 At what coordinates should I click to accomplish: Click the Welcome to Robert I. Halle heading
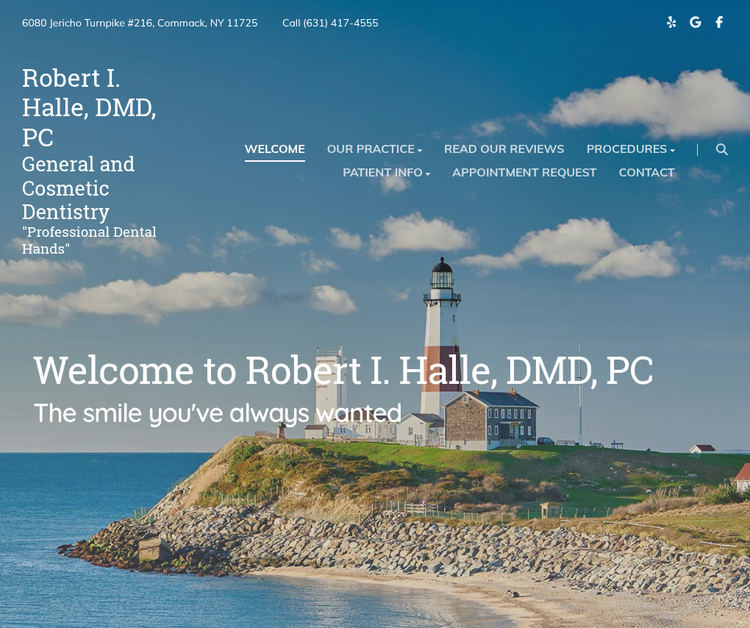(x=343, y=370)
